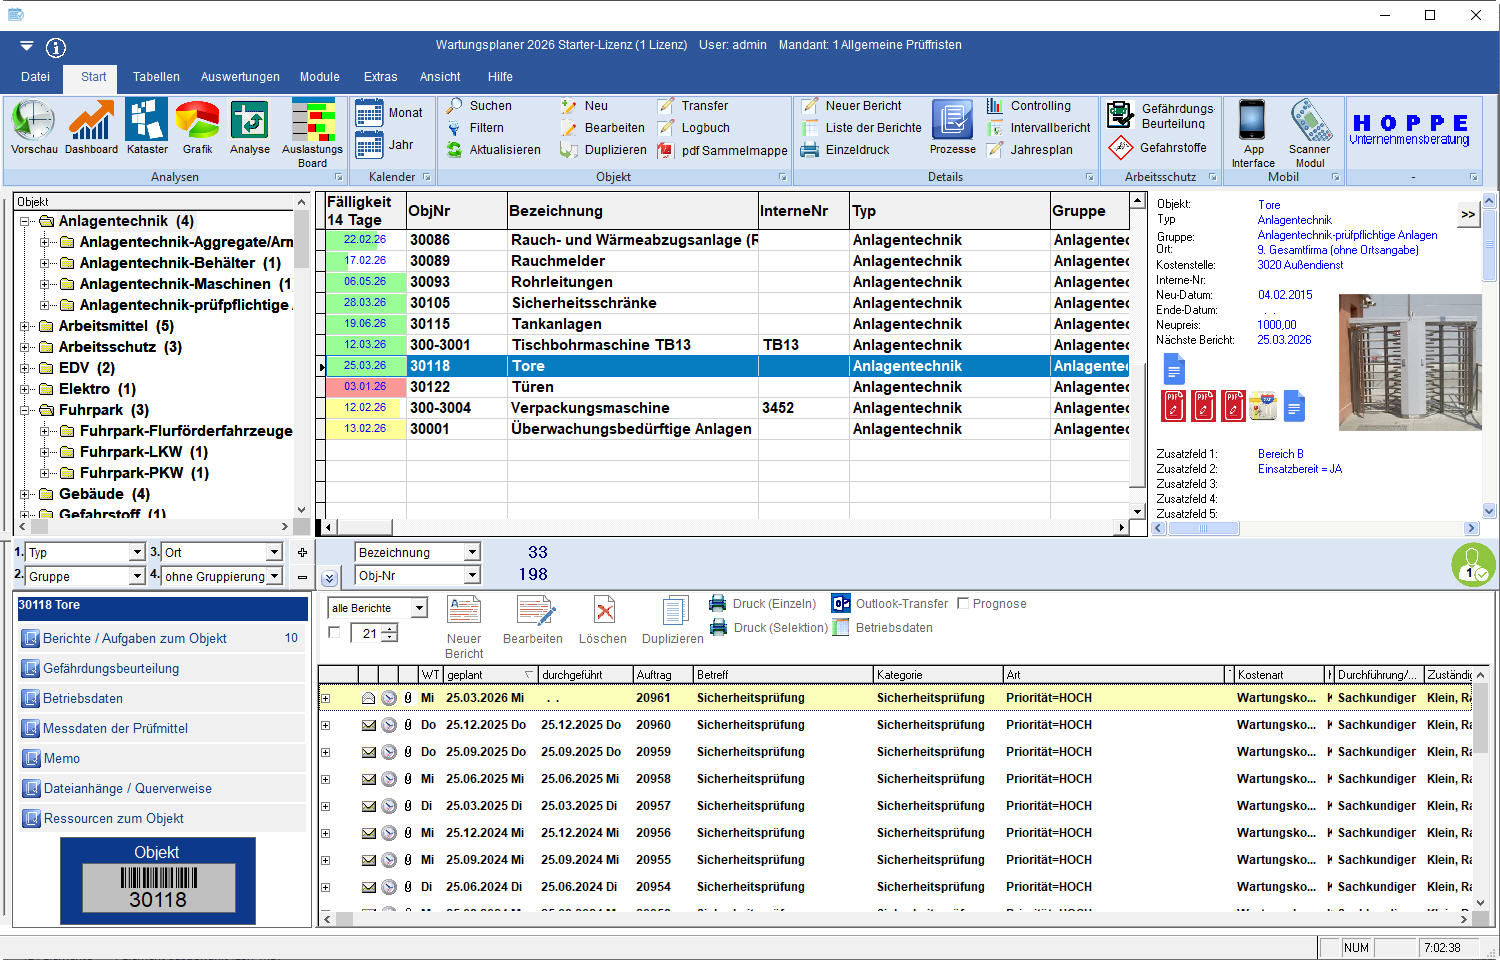Collapse the Fuhrpark tree node
This screenshot has width=1500, height=960.
(x=25, y=410)
